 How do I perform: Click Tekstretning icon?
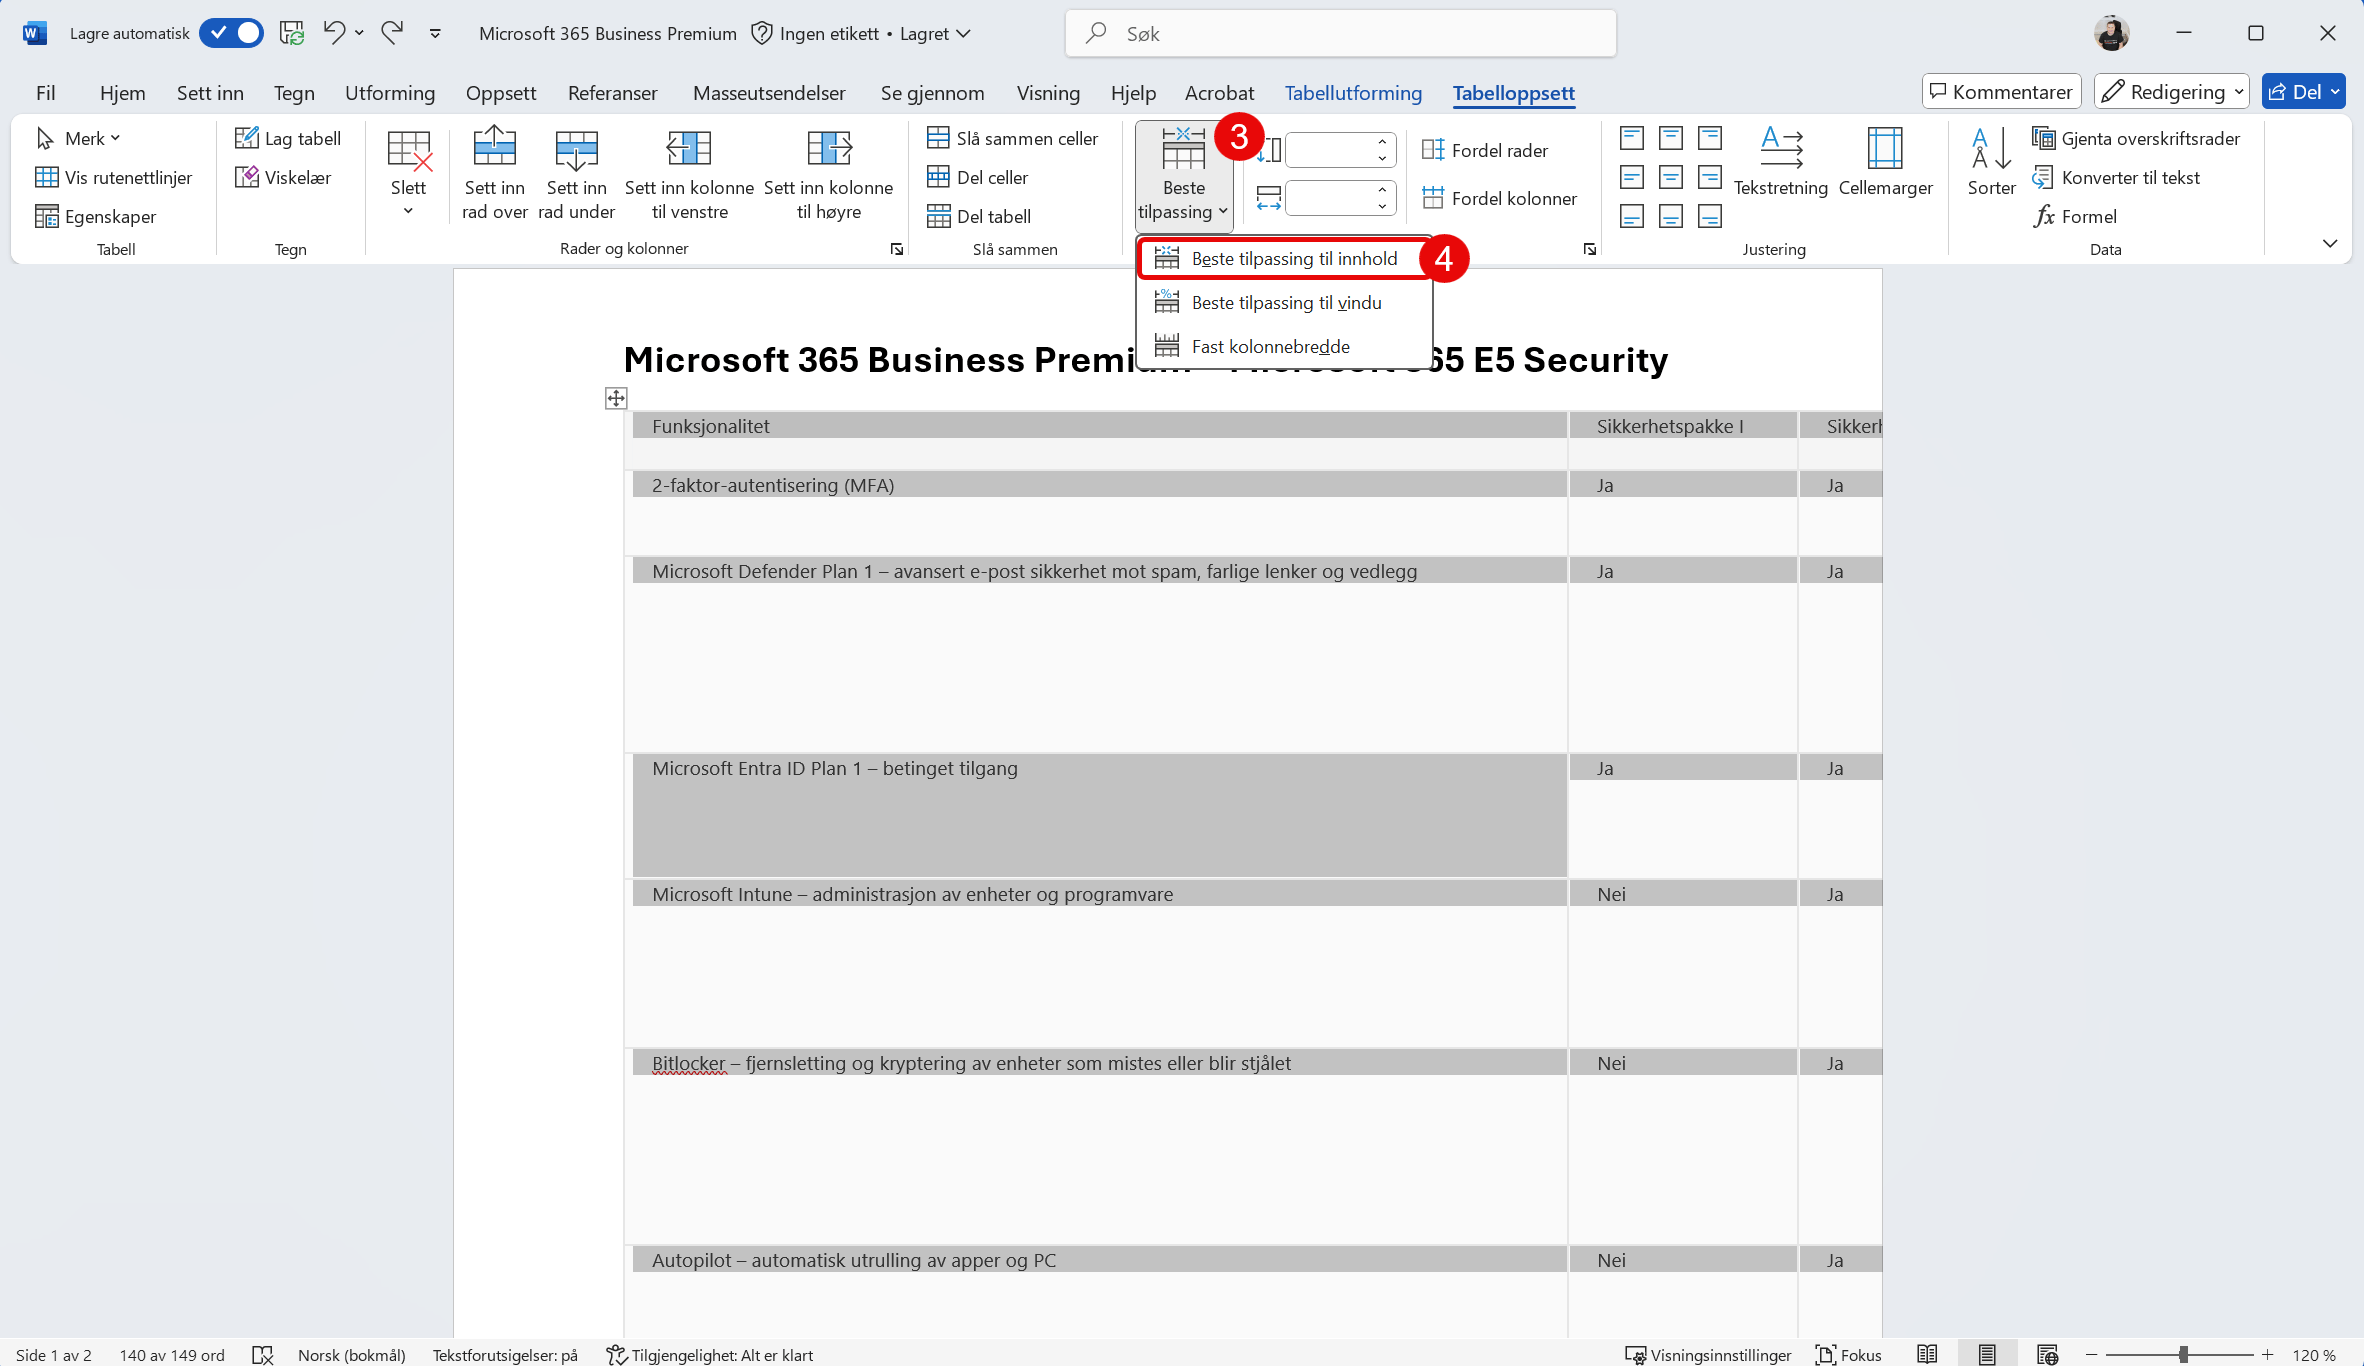[1780, 147]
